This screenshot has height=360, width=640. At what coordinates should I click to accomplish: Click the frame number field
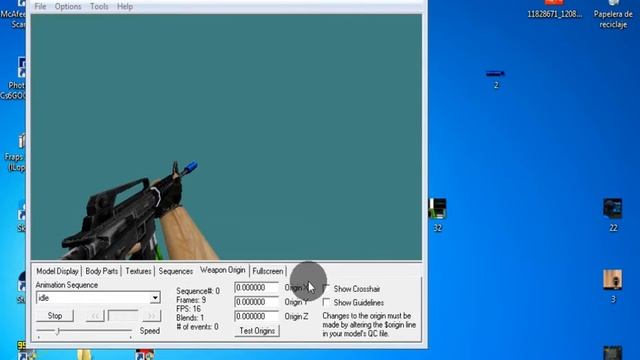point(123,316)
